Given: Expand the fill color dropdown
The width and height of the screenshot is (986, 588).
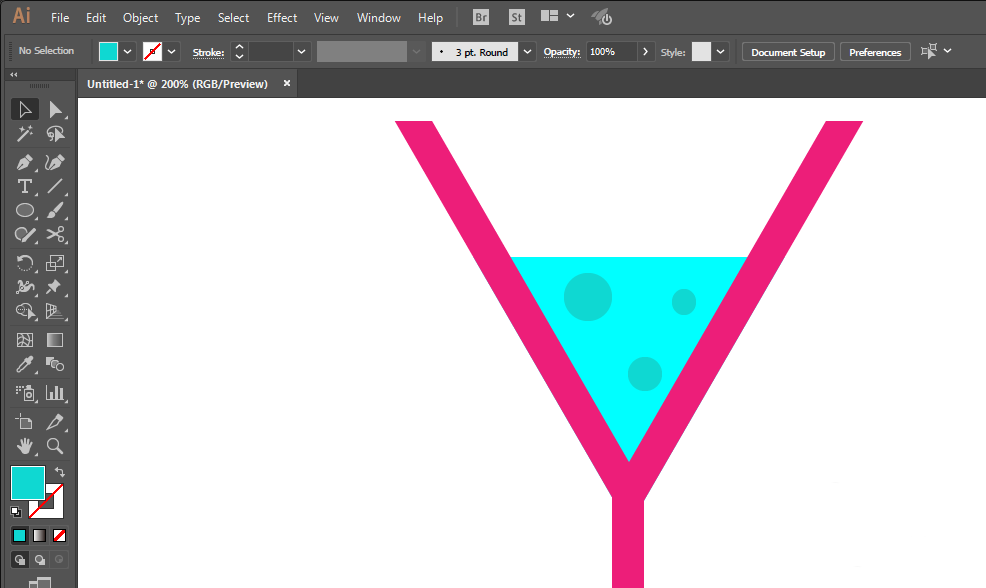Looking at the screenshot, I should pos(128,52).
